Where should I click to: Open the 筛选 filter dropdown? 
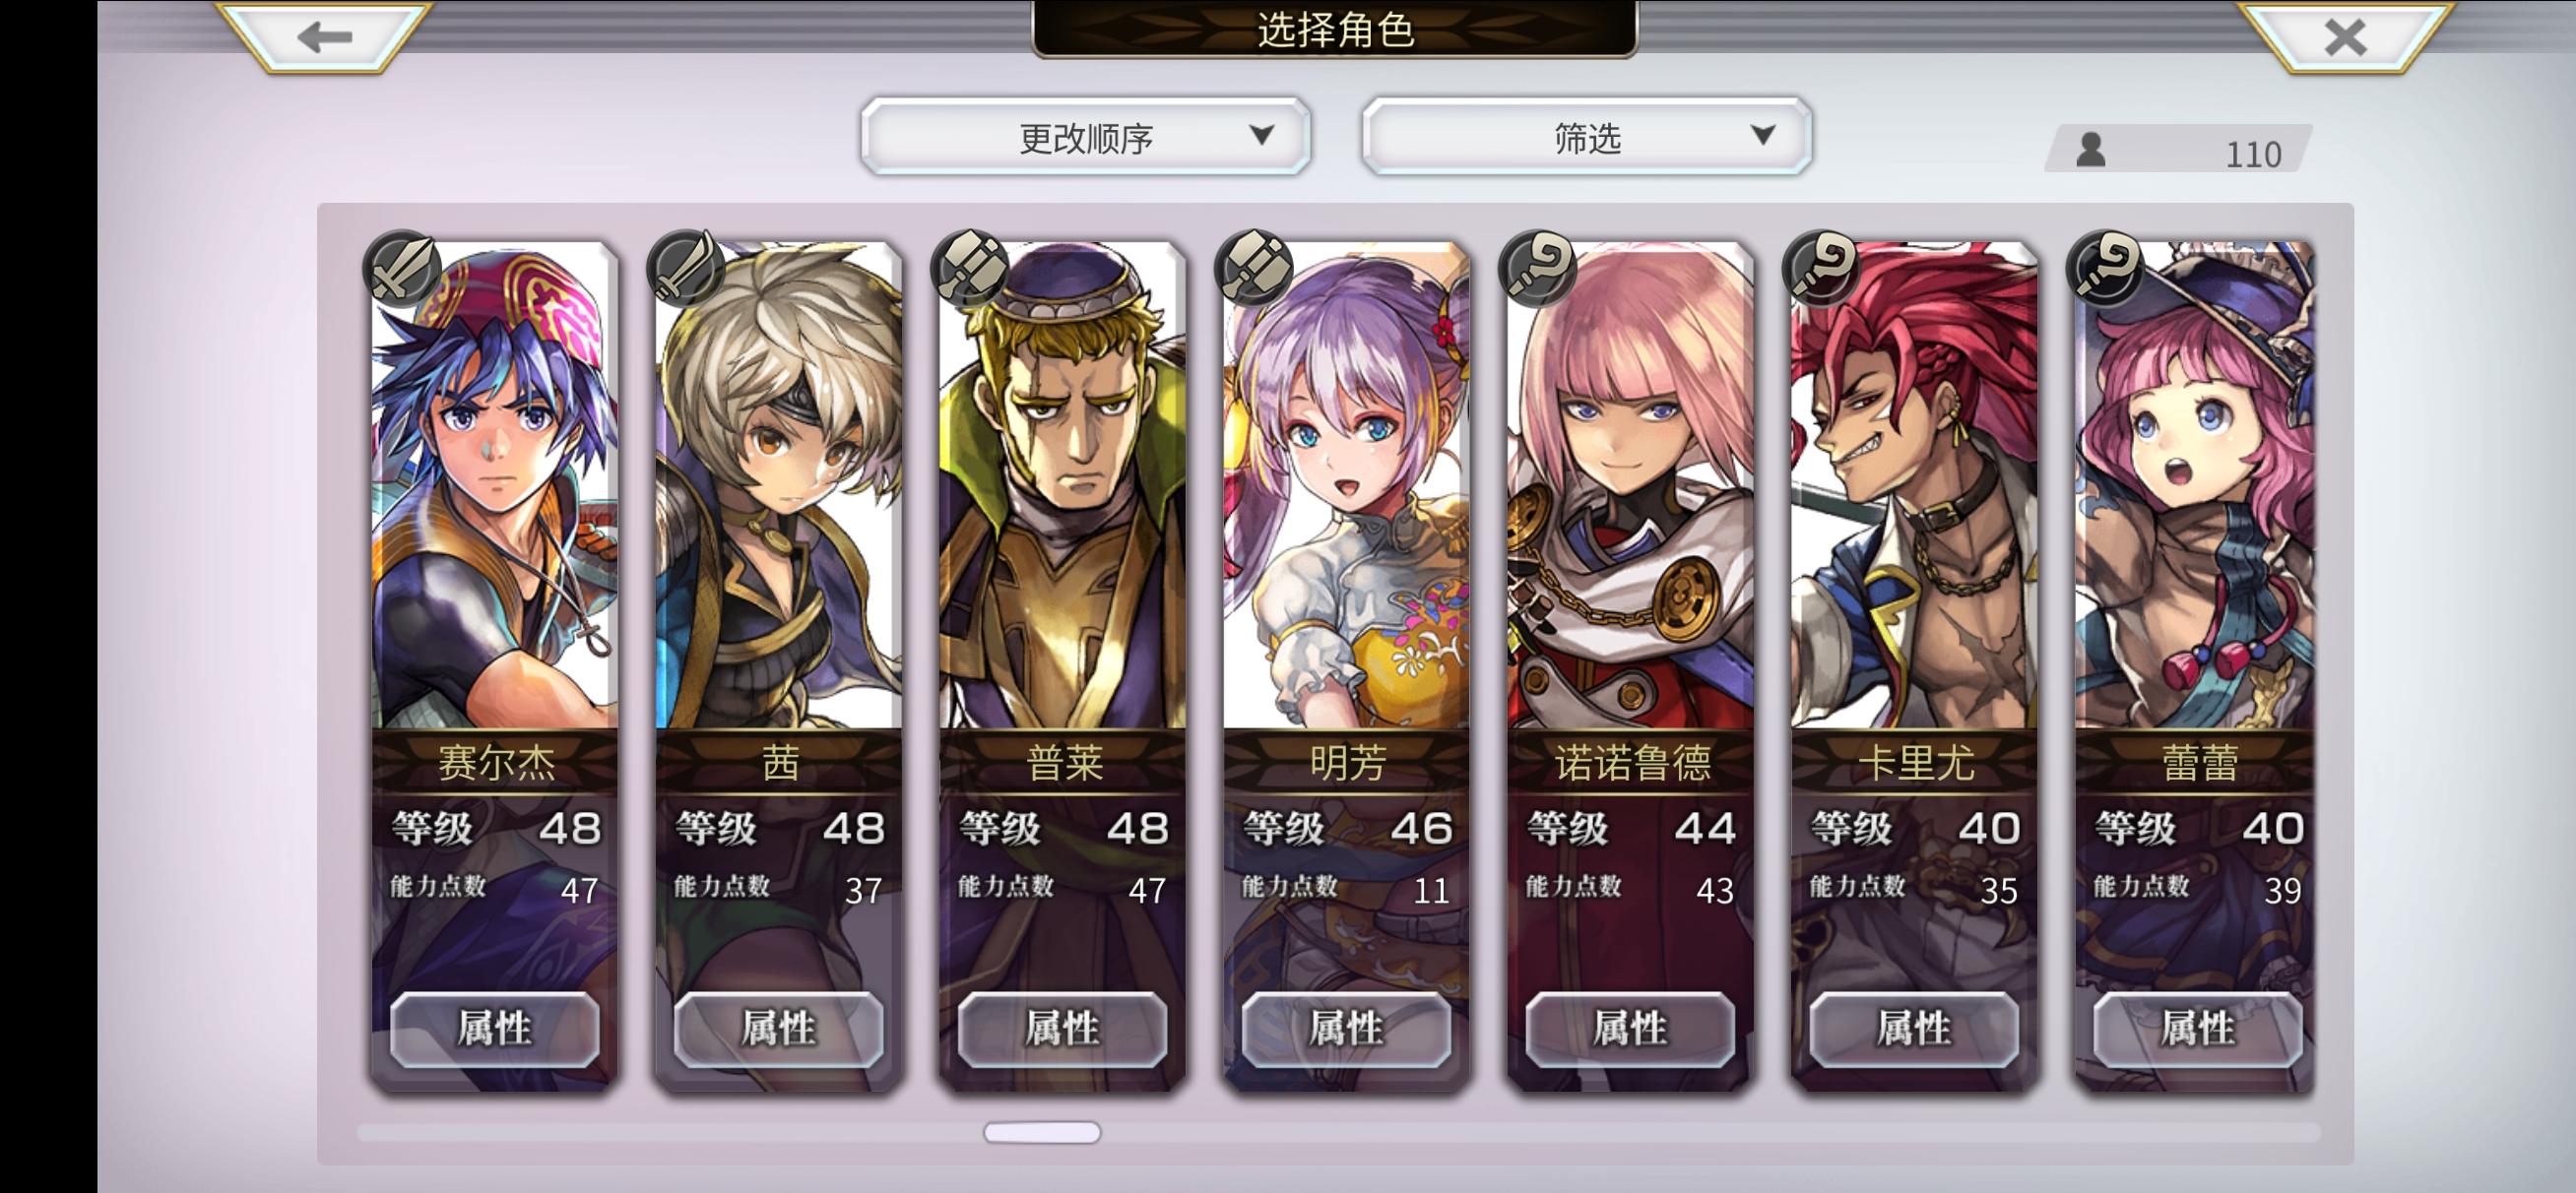pyautogui.click(x=1587, y=137)
